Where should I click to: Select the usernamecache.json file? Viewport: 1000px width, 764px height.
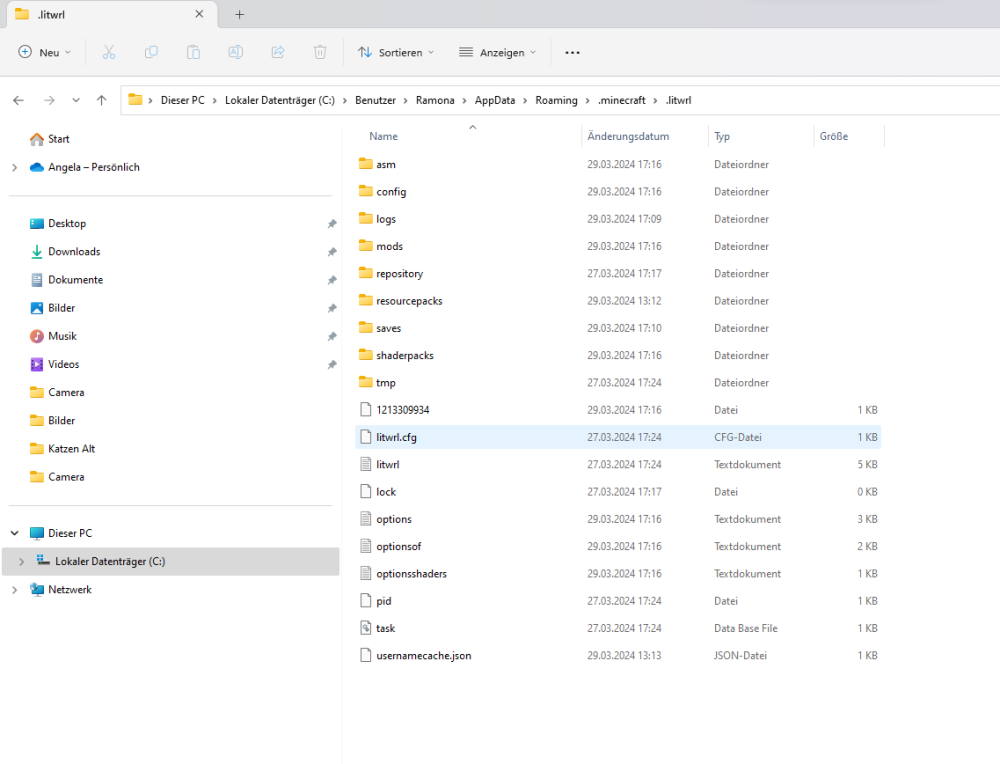point(618,655)
